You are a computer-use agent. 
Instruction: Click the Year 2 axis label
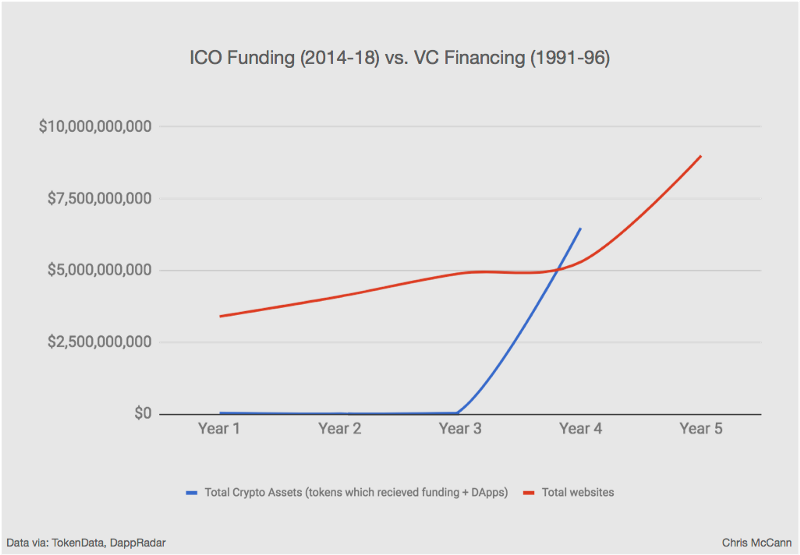click(340, 428)
